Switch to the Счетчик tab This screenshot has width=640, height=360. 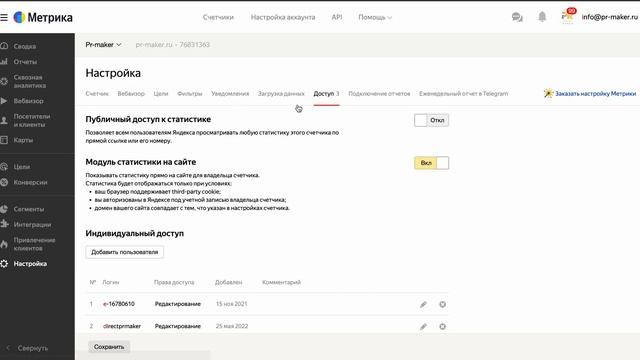[x=97, y=93]
